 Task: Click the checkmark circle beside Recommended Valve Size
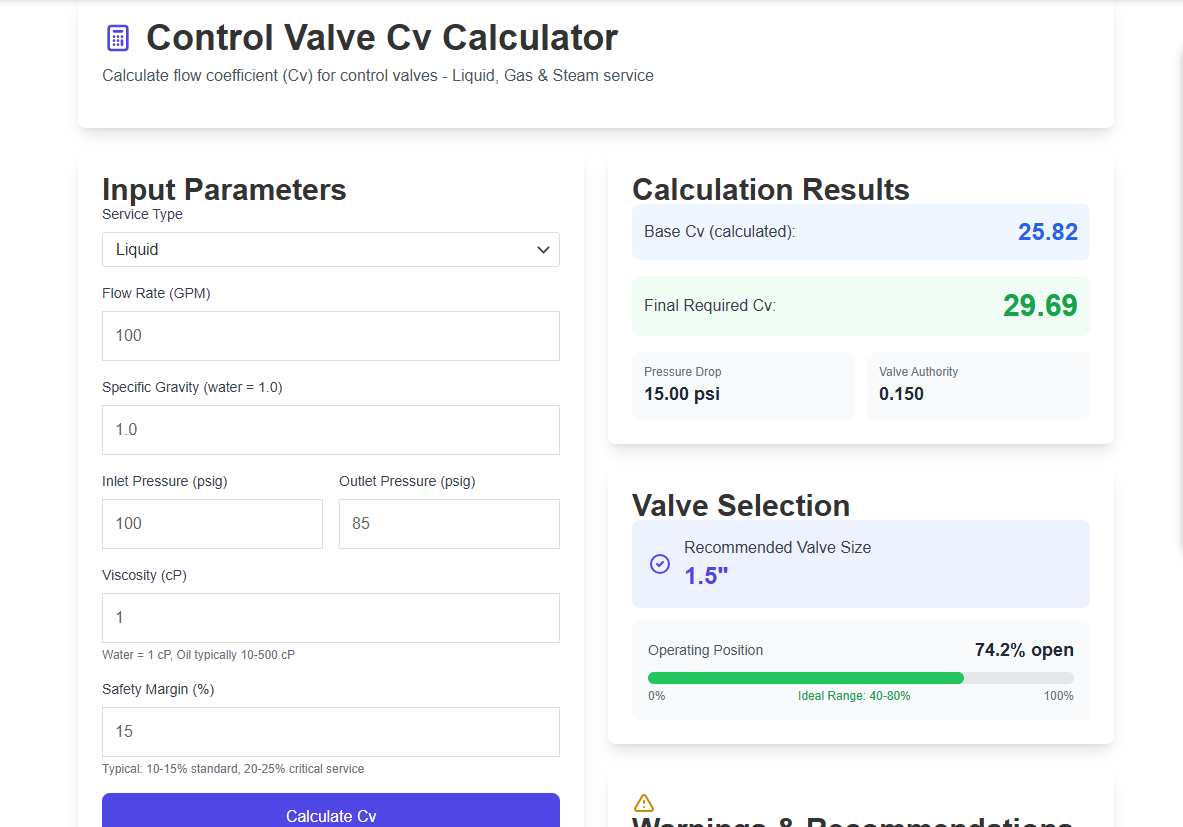pos(659,563)
